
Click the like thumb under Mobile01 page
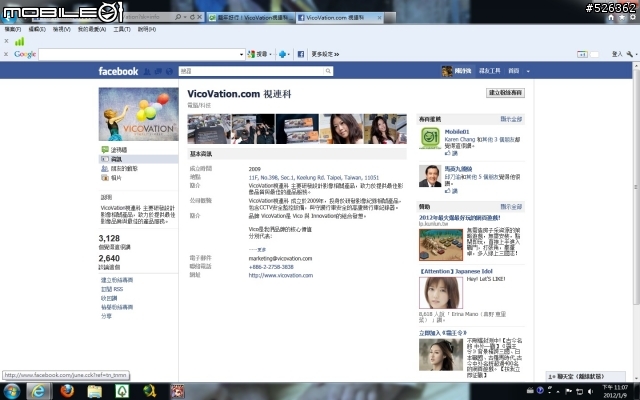pyautogui.click(x=448, y=153)
